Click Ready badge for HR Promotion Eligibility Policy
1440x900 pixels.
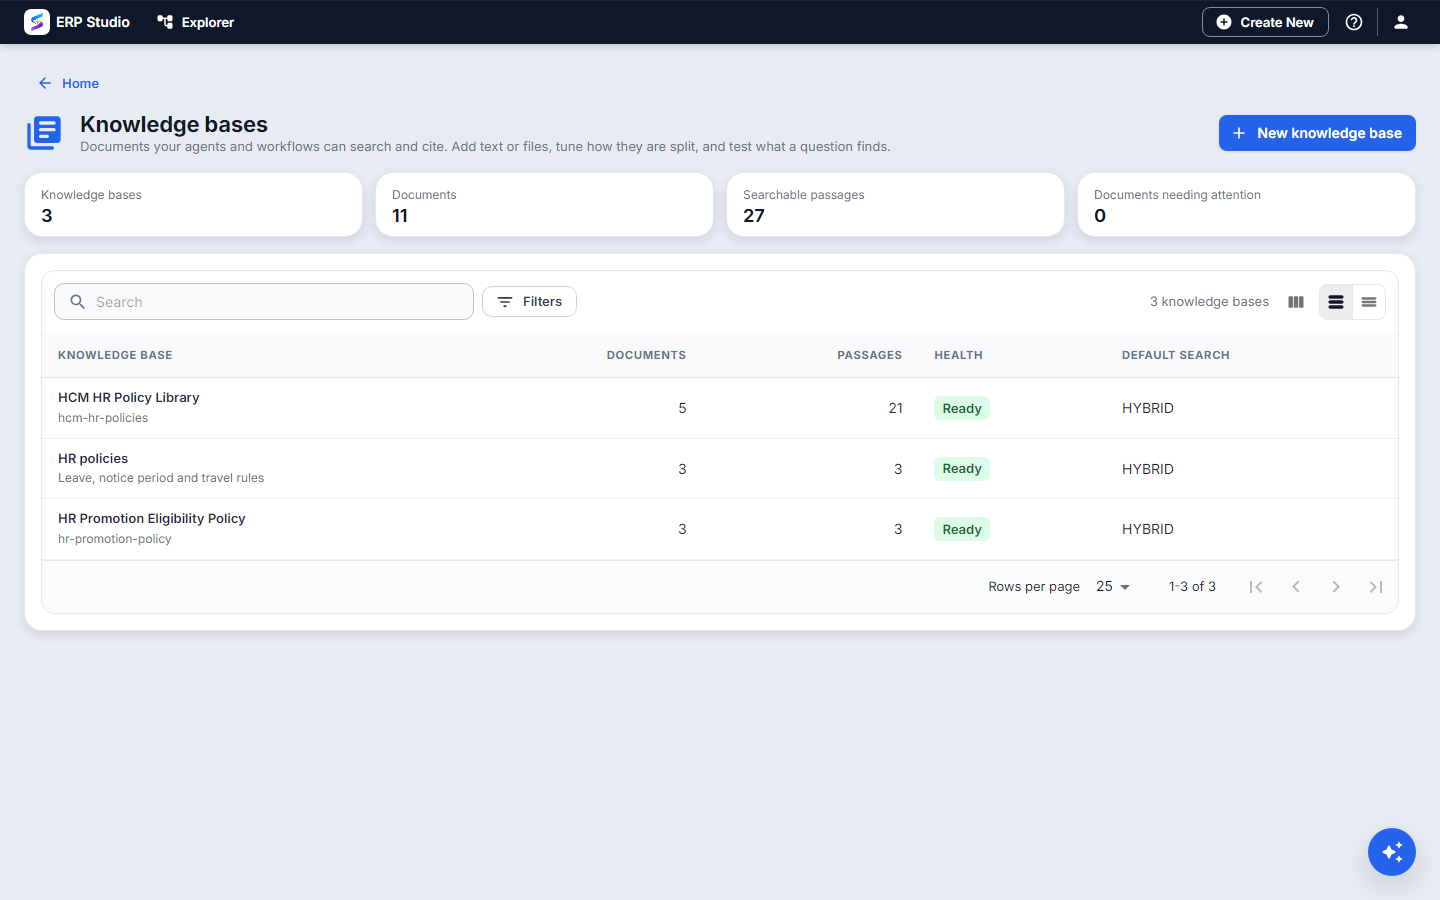coord(962,529)
